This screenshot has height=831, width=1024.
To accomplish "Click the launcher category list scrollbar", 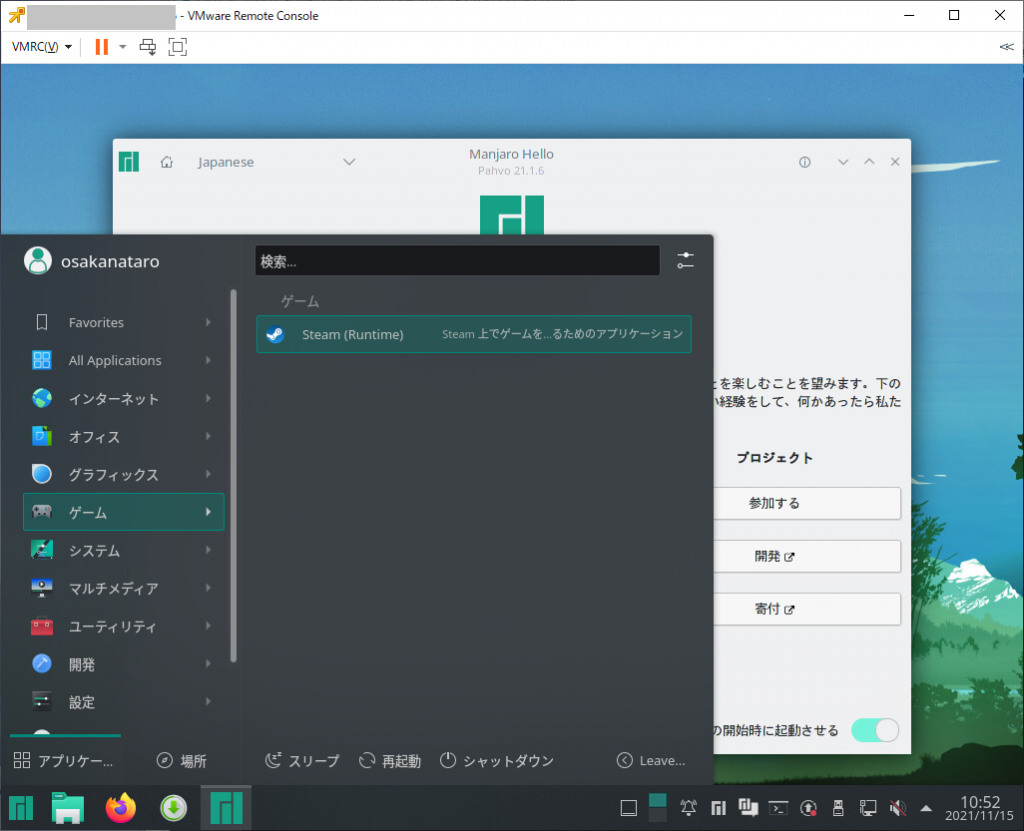I will click(233, 477).
